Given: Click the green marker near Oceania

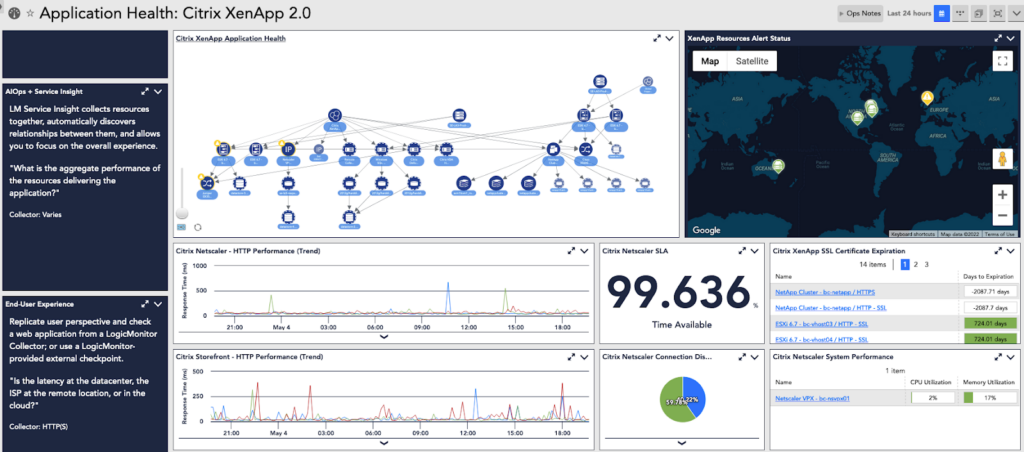Looking at the screenshot, I should tap(777, 166).
